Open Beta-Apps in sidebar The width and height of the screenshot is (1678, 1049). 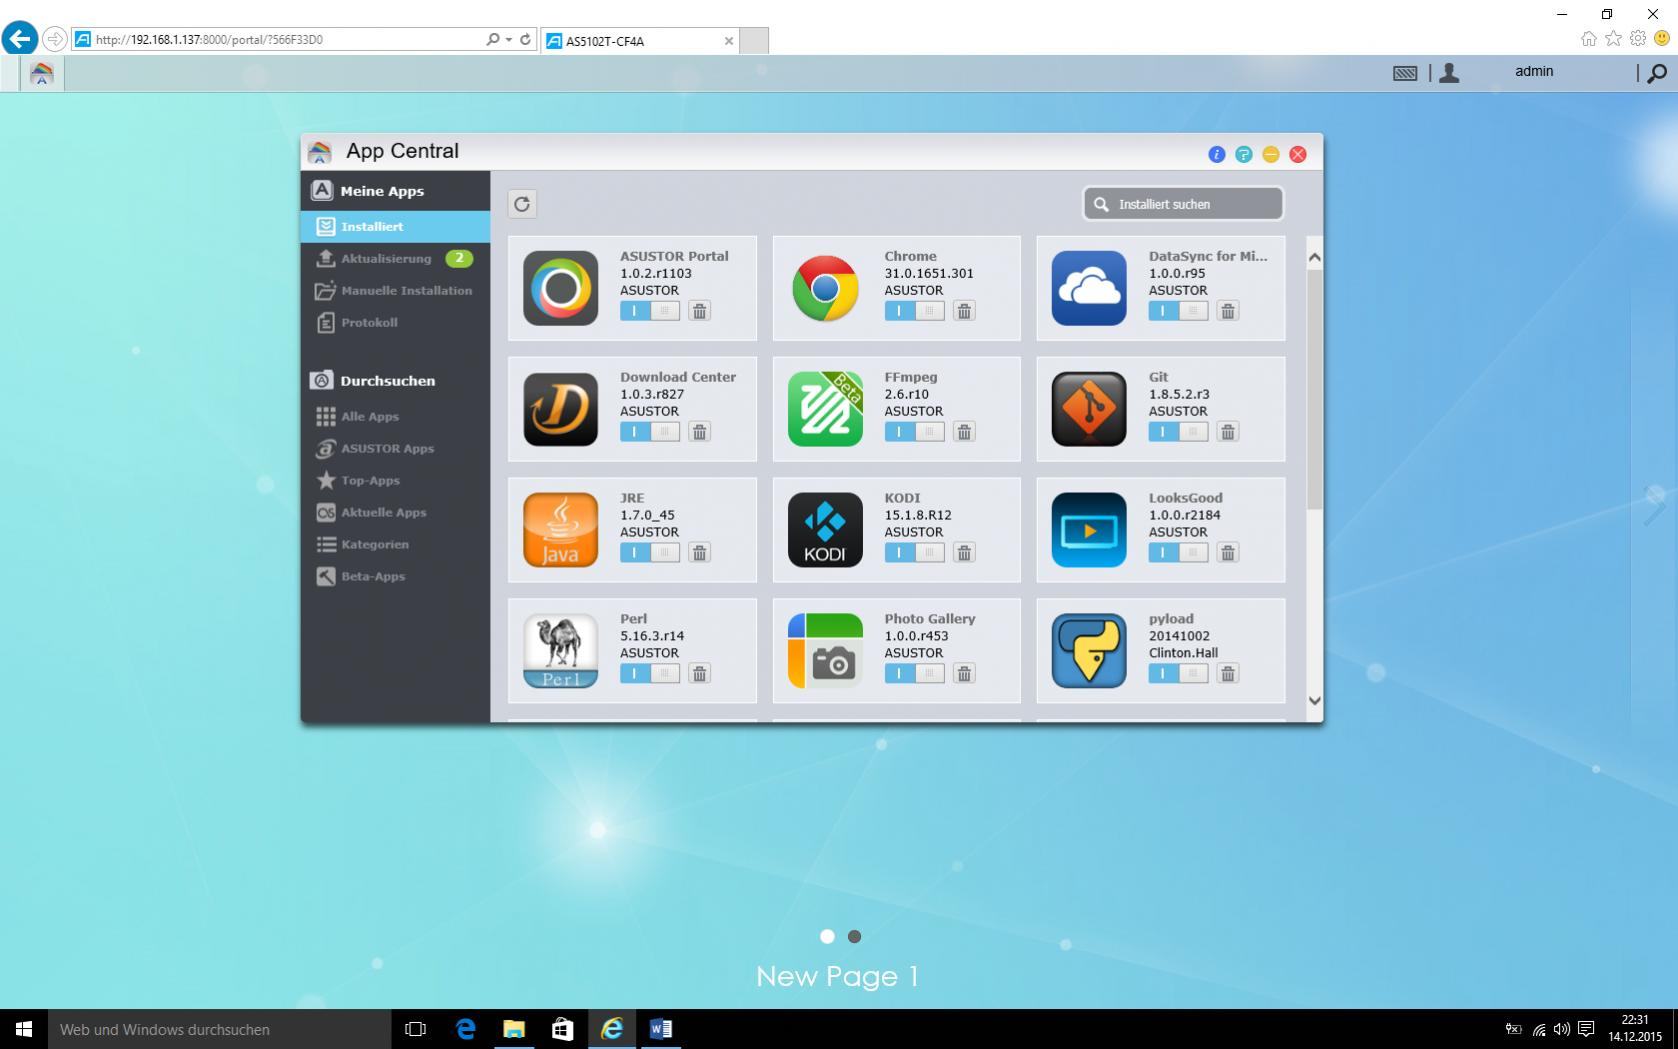pyautogui.click(x=395, y=576)
